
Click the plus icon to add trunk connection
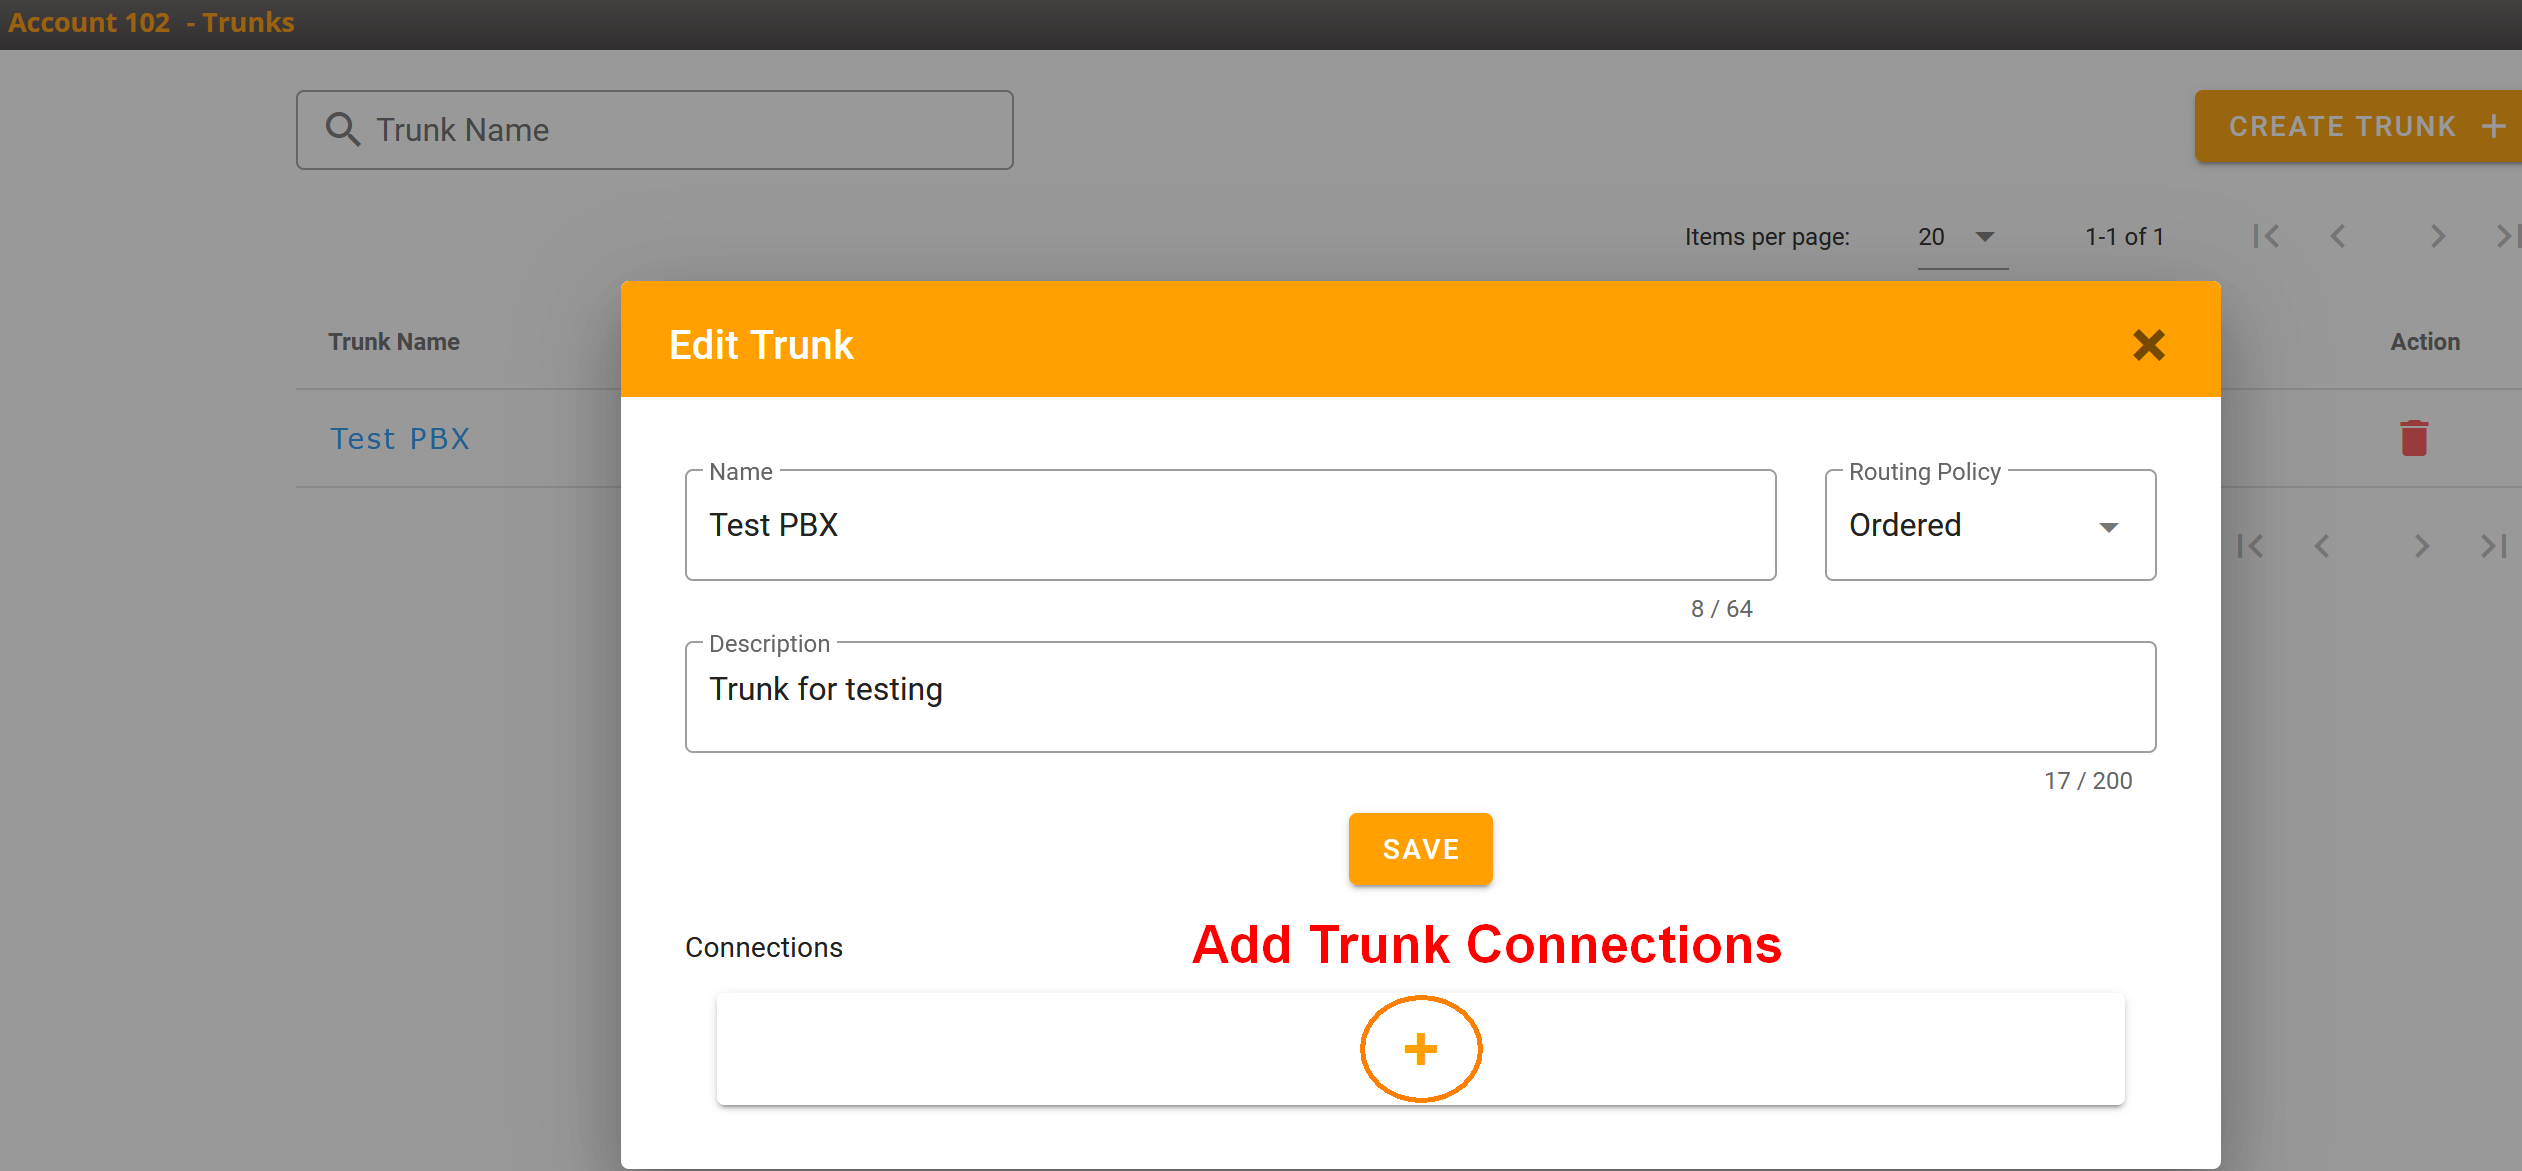pos(1420,1049)
